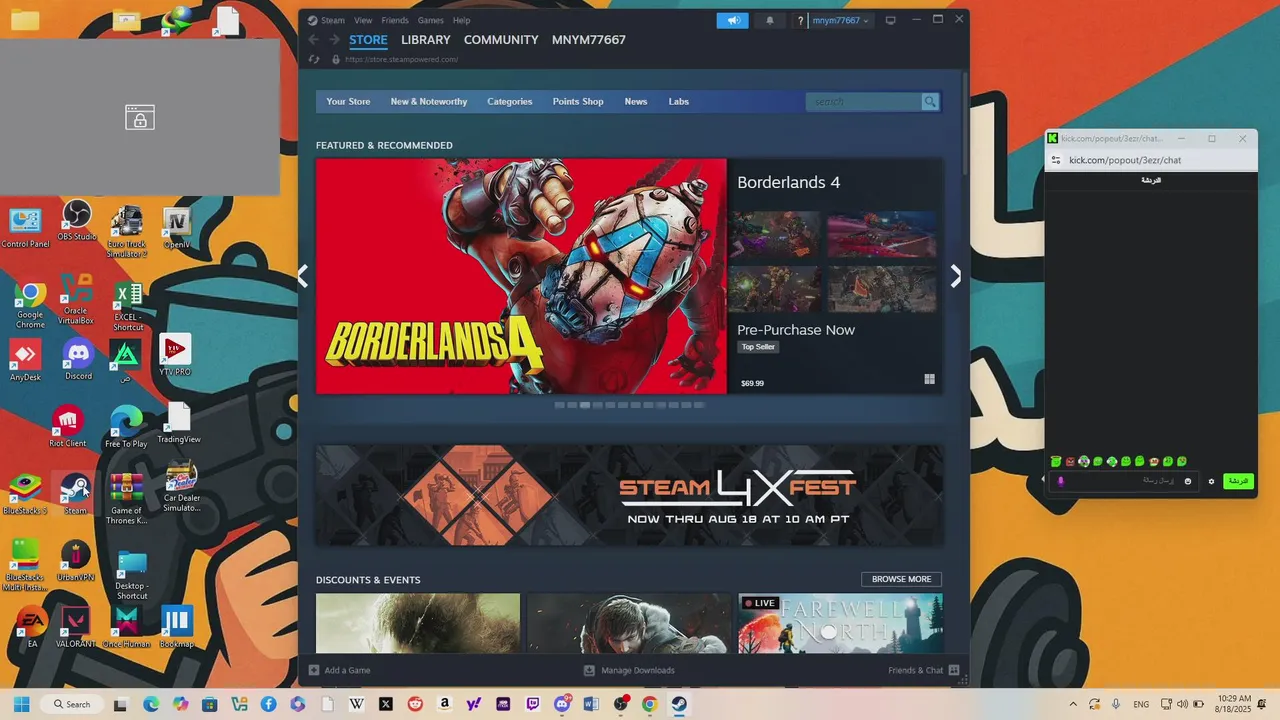1280x720 pixels.
Task: Open OBS Studio desktop icon
Action: [x=77, y=221]
